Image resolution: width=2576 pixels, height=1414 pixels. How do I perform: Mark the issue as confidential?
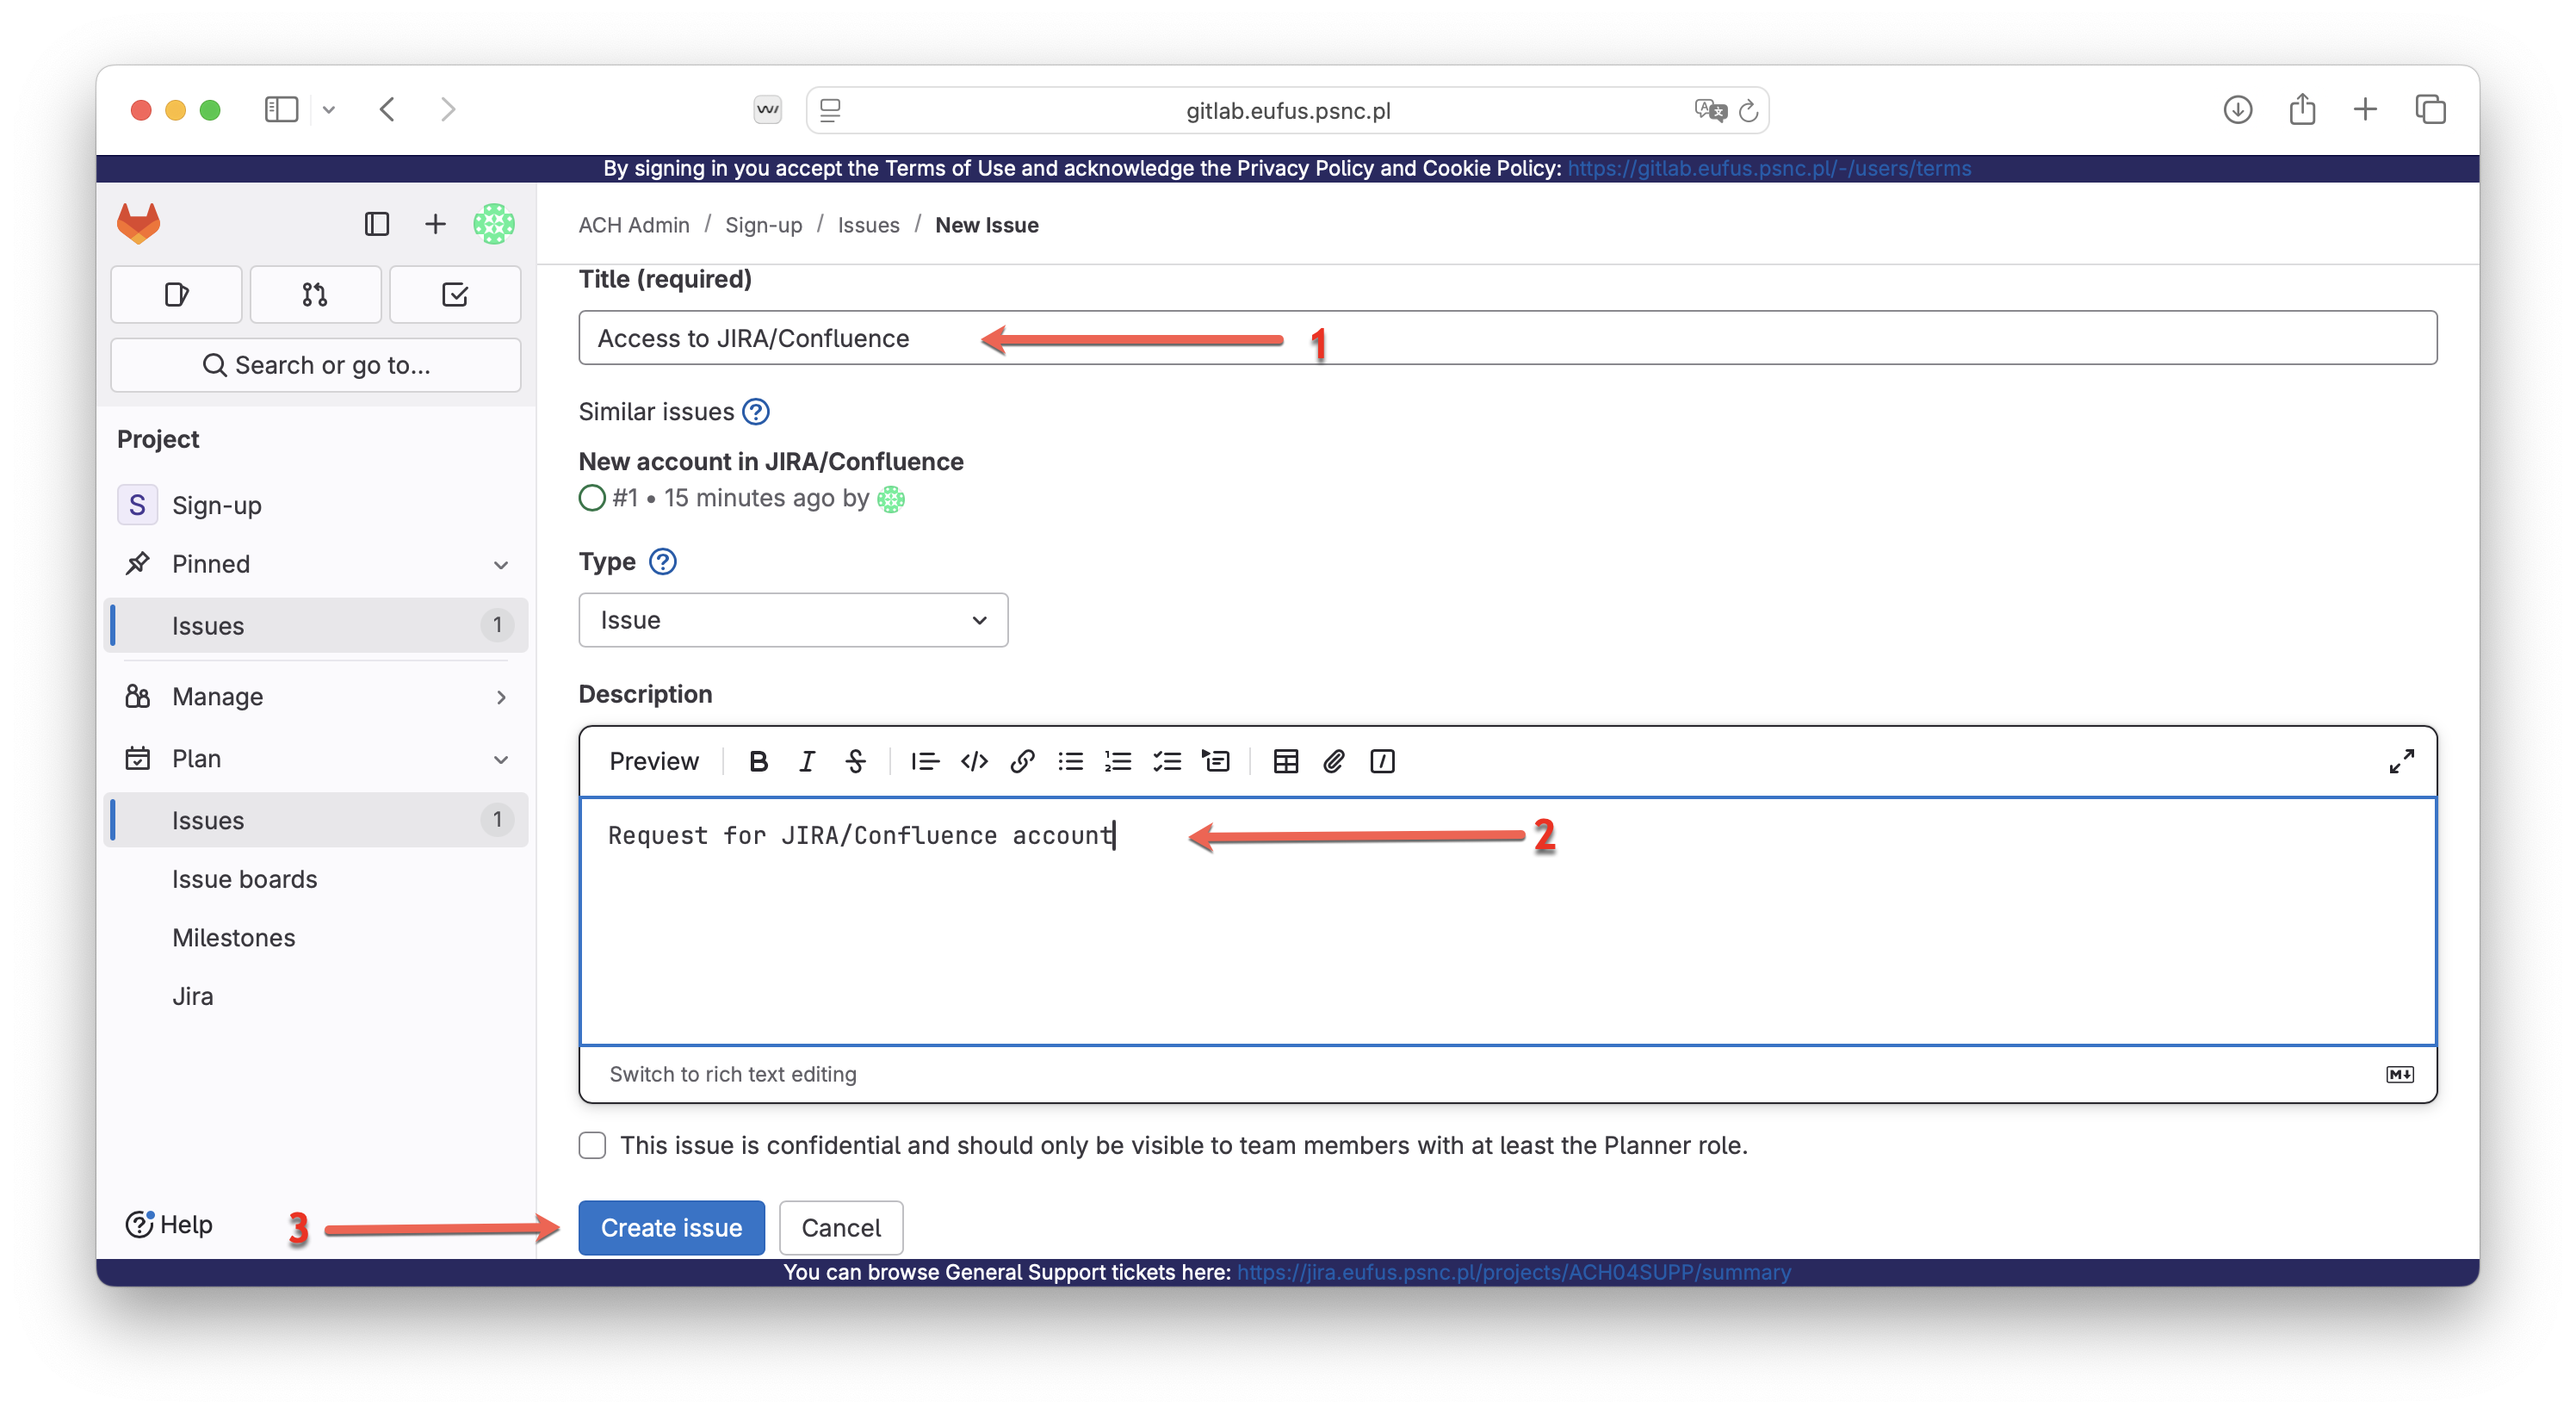pos(592,1146)
